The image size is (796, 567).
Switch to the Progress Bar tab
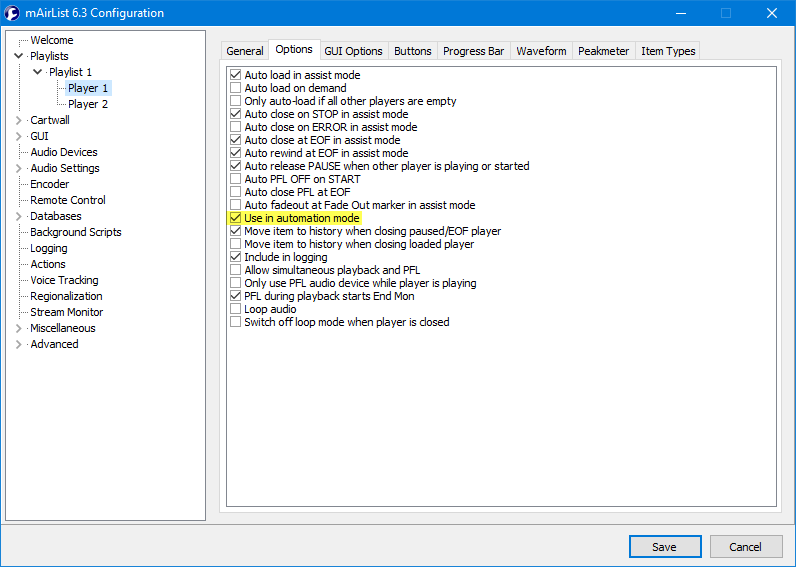pos(474,51)
